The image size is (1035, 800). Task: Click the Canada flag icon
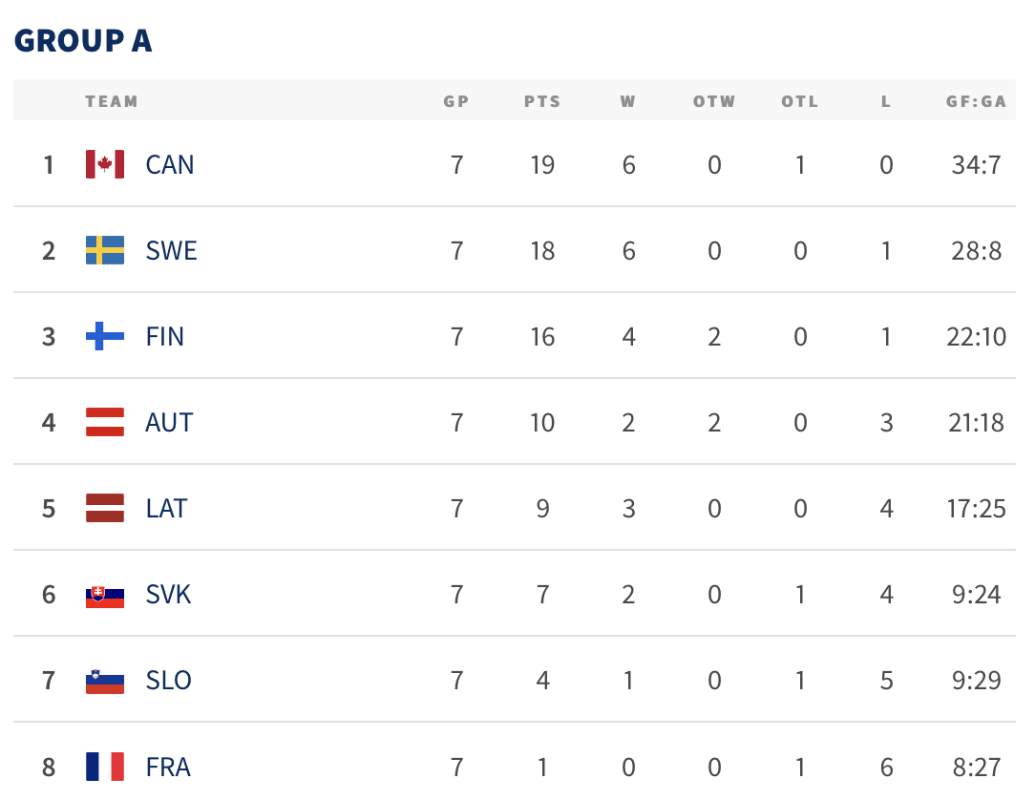pyautogui.click(x=105, y=164)
